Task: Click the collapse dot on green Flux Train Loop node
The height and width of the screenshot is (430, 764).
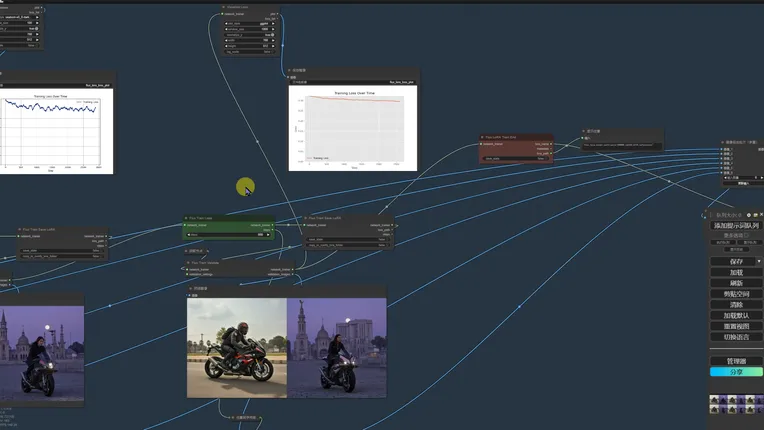Action: coord(188,218)
